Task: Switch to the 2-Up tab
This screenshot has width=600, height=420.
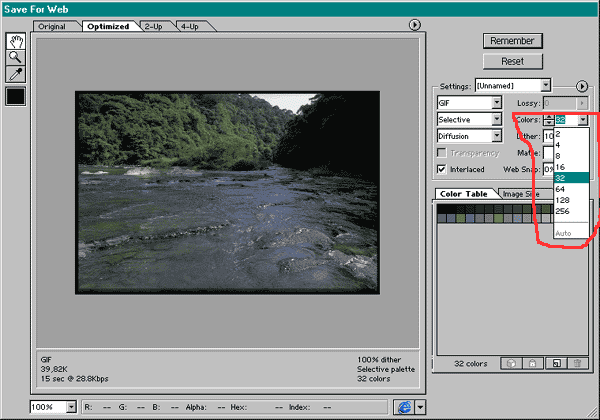Action: [x=154, y=26]
